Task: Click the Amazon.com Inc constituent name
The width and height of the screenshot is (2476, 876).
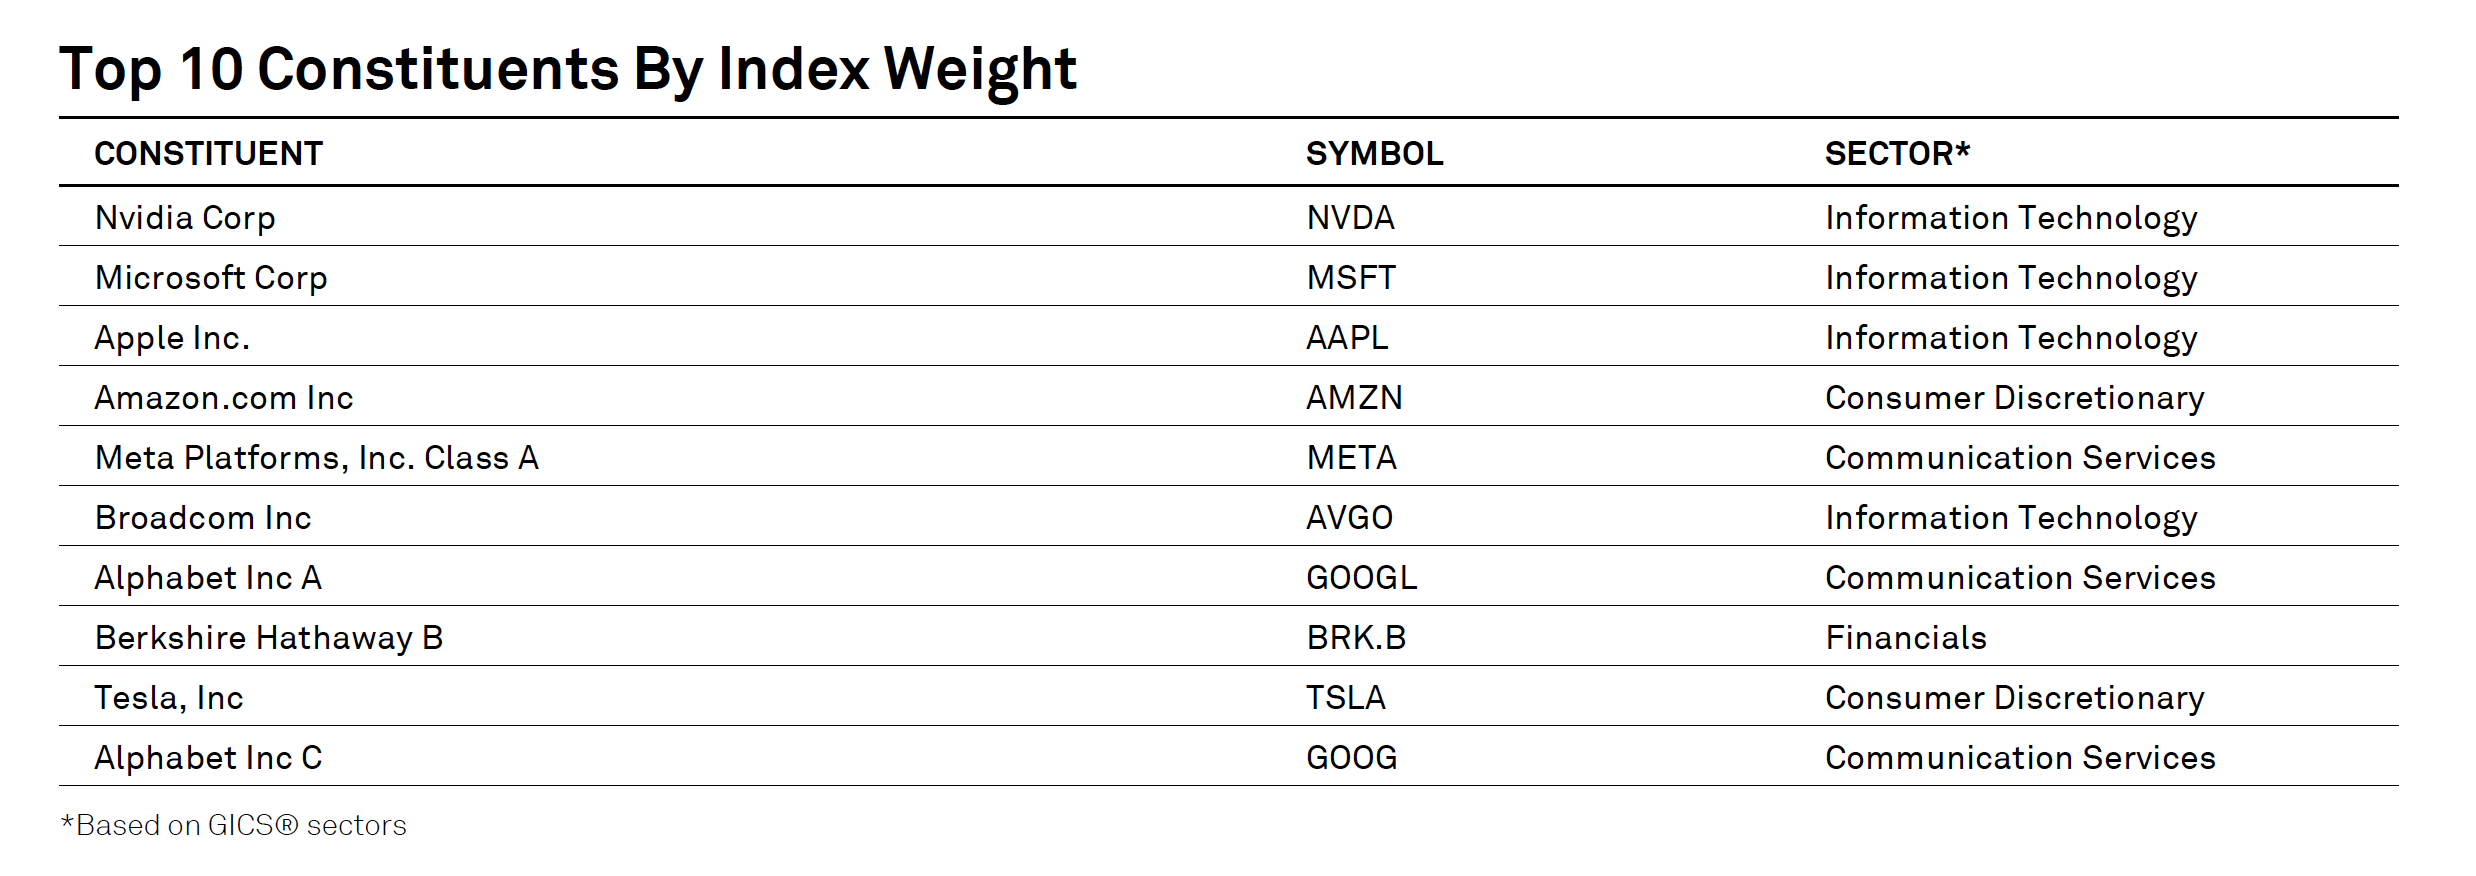Action: [224, 398]
